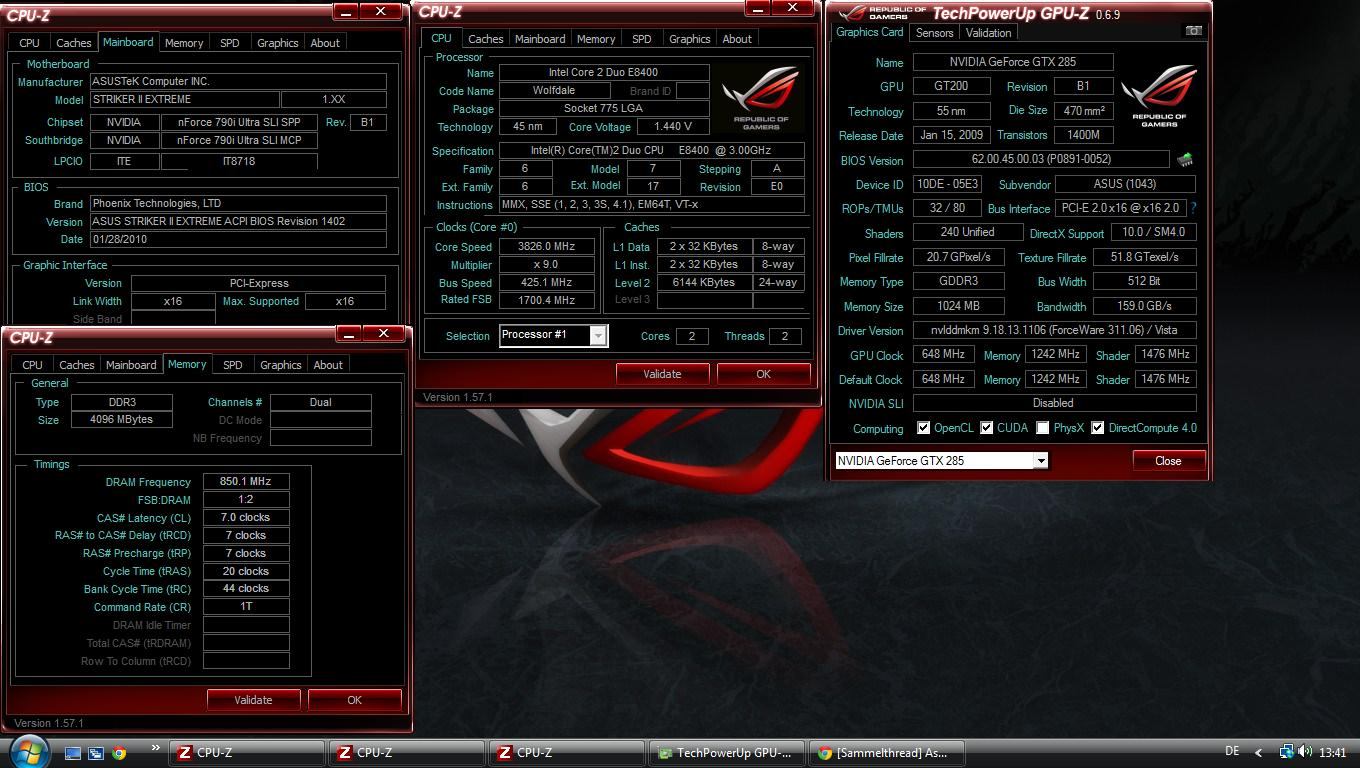1360x768 pixels.
Task: Open Caches tab in CPU-Z Mainboard window
Action: point(73,43)
